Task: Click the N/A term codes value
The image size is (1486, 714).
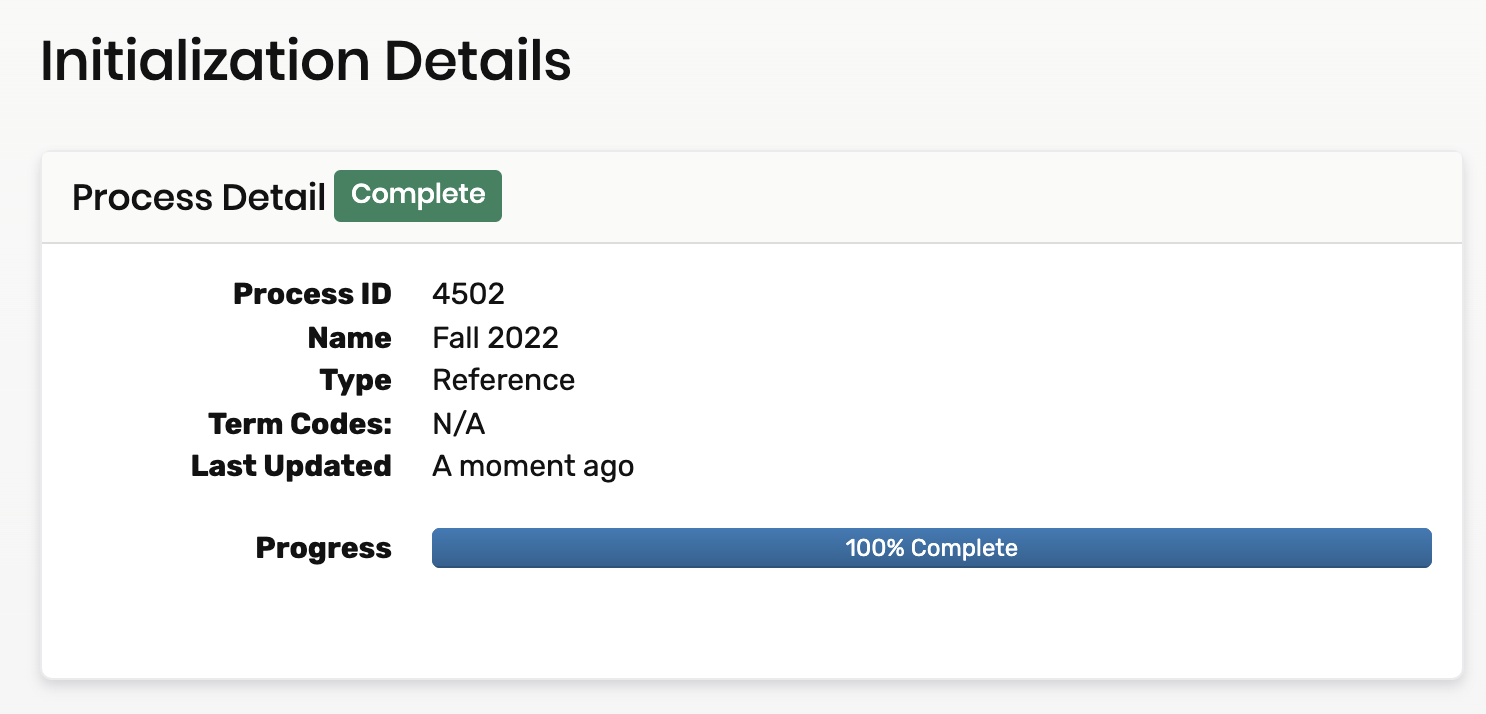Action: pyautogui.click(x=458, y=424)
